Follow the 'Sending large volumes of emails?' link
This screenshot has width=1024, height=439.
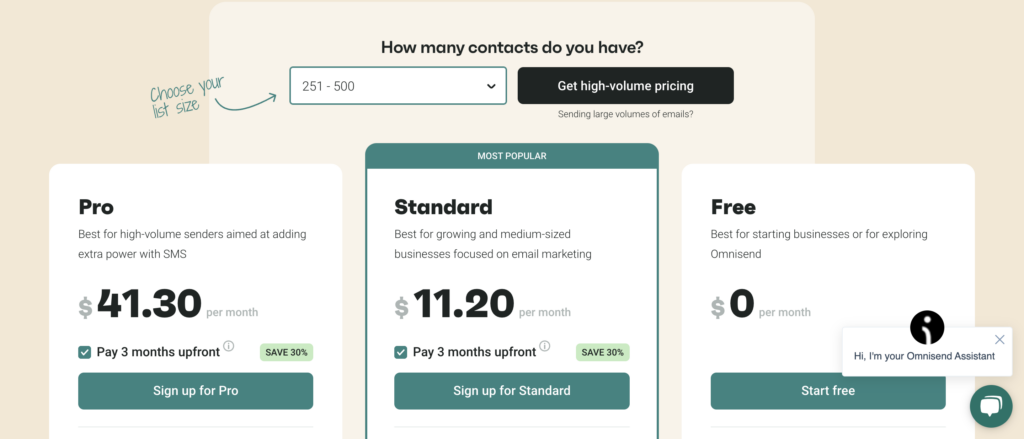[x=625, y=114]
